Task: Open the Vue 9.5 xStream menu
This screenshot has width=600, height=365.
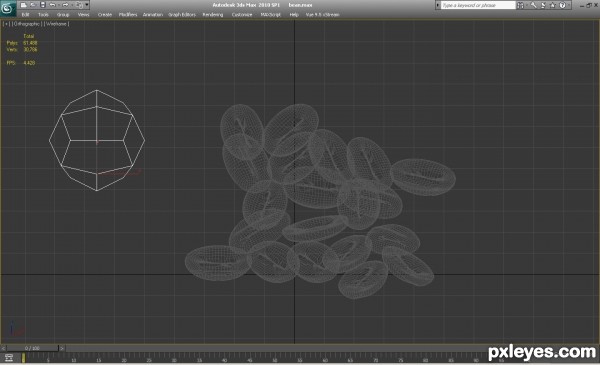Action: [322, 15]
